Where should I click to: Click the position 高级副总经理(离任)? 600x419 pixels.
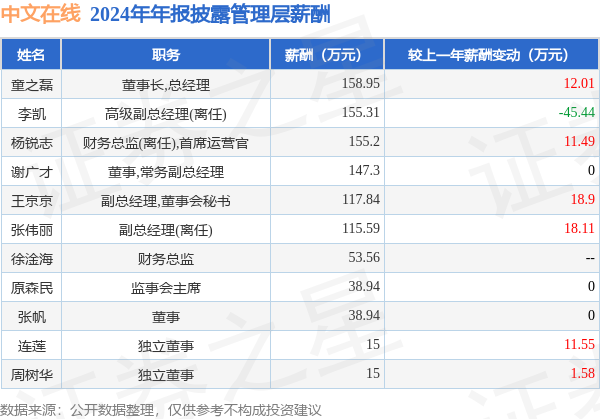tap(166, 114)
